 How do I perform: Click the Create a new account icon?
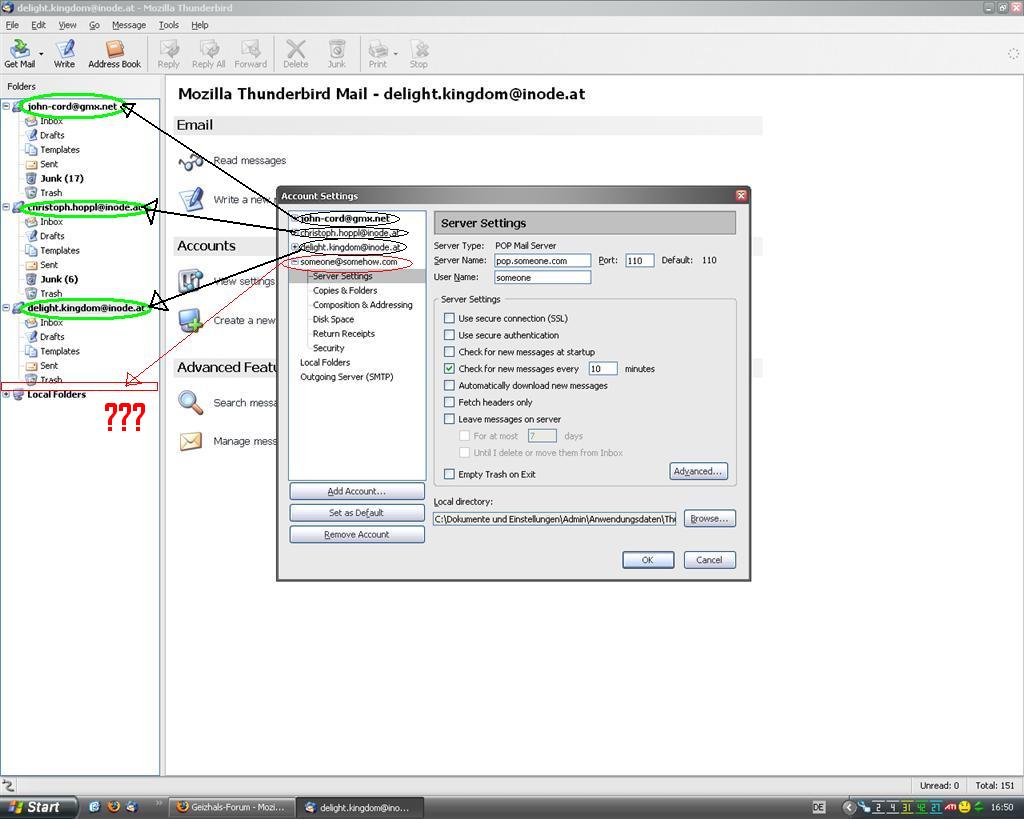pyautogui.click(x=191, y=320)
